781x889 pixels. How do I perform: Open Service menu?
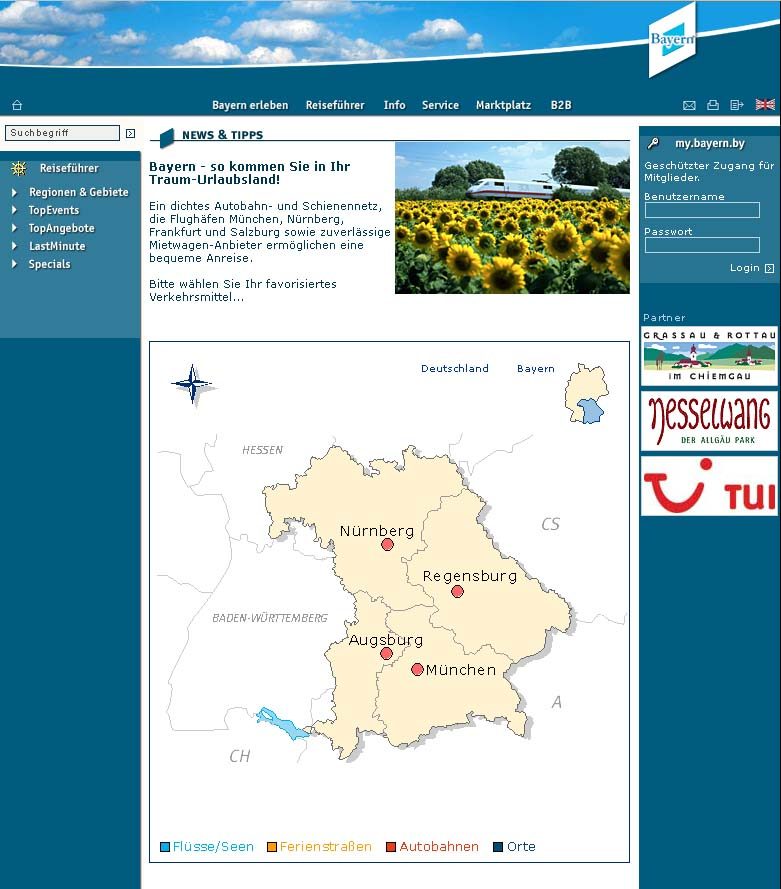coord(440,105)
